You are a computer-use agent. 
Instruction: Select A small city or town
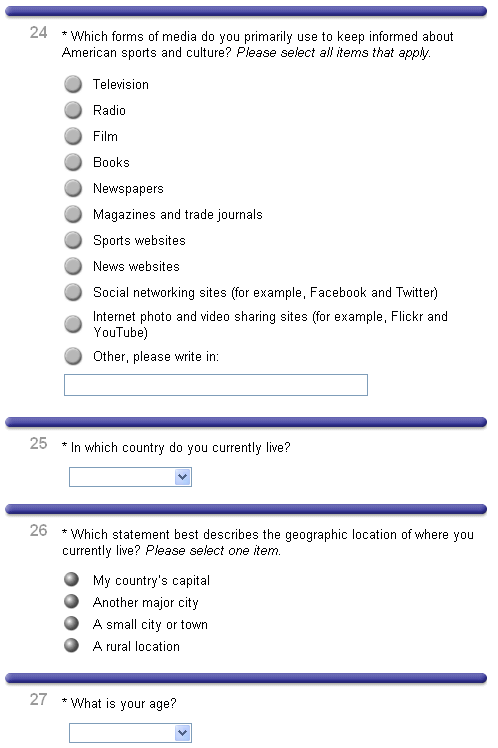(x=72, y=623)
